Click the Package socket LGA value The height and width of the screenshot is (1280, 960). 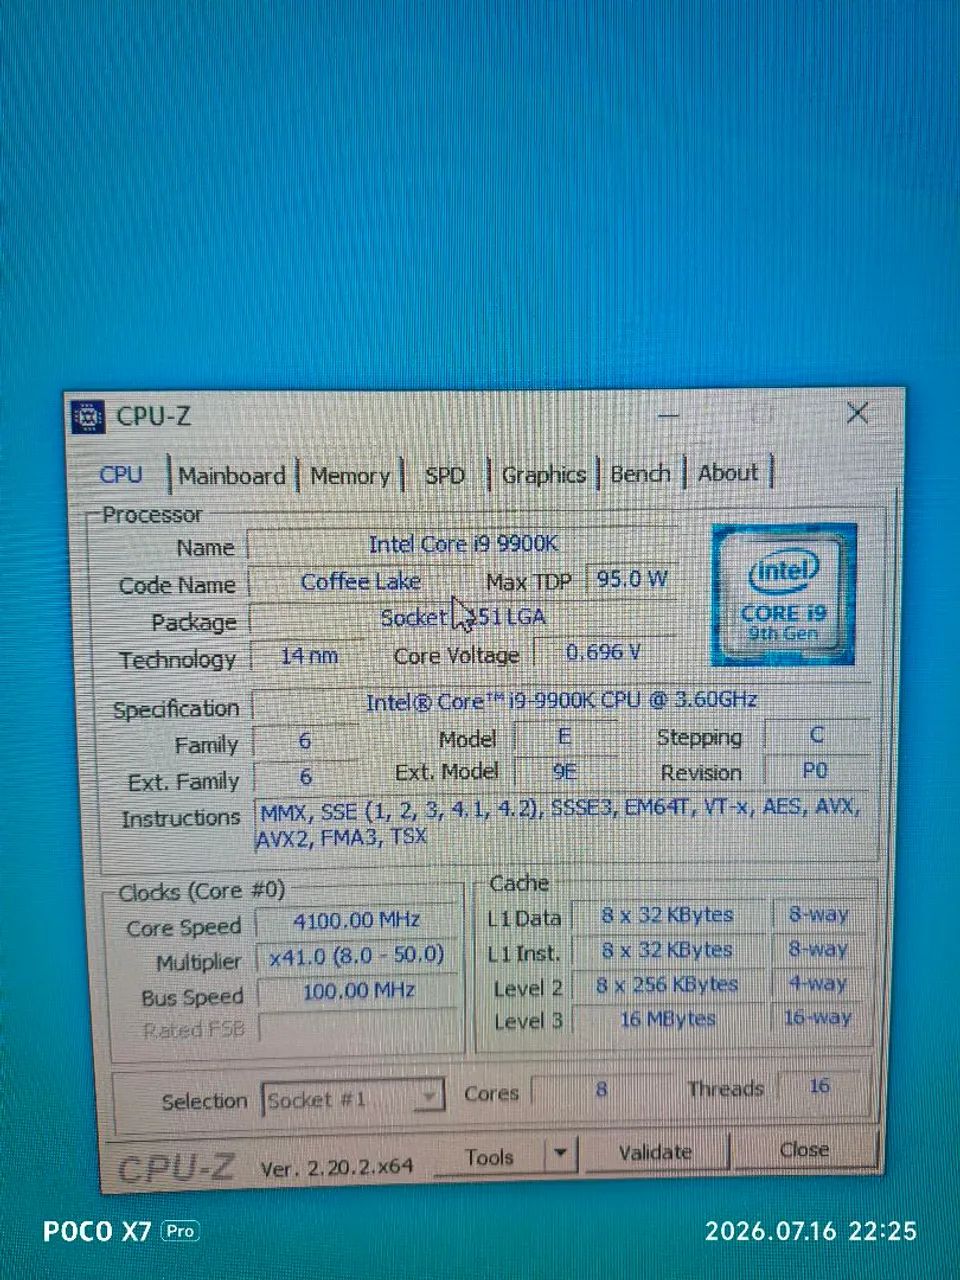463,617
